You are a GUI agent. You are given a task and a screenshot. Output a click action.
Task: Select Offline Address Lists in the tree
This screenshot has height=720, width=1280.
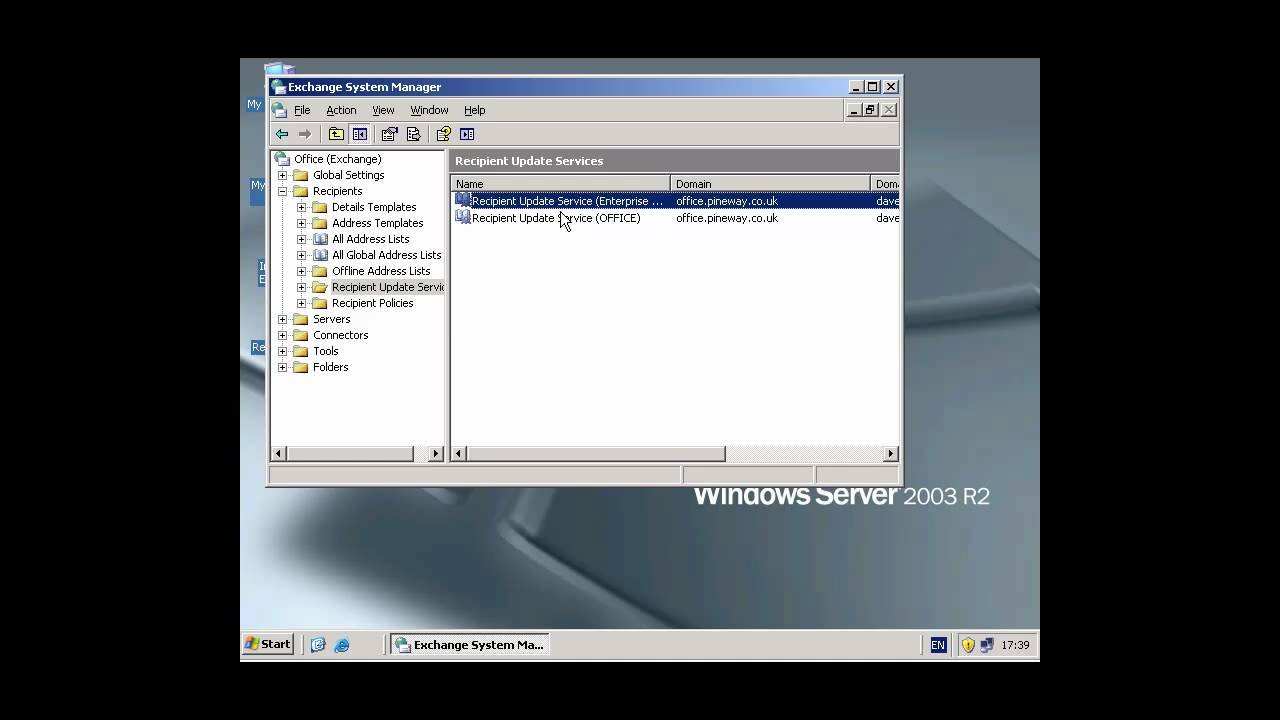381,271
